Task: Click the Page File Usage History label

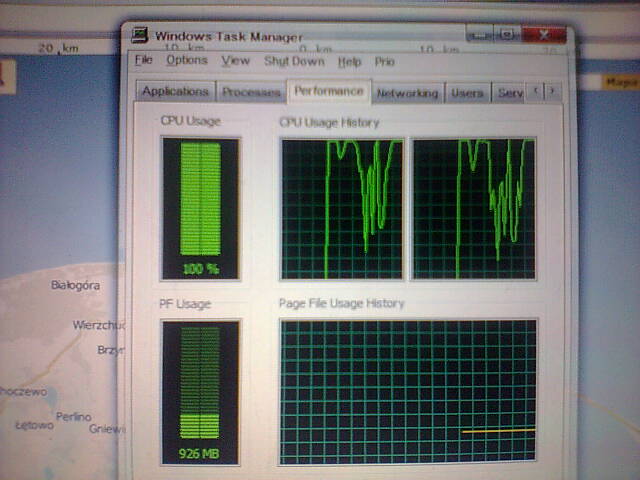Action: [x=341, y=303]
